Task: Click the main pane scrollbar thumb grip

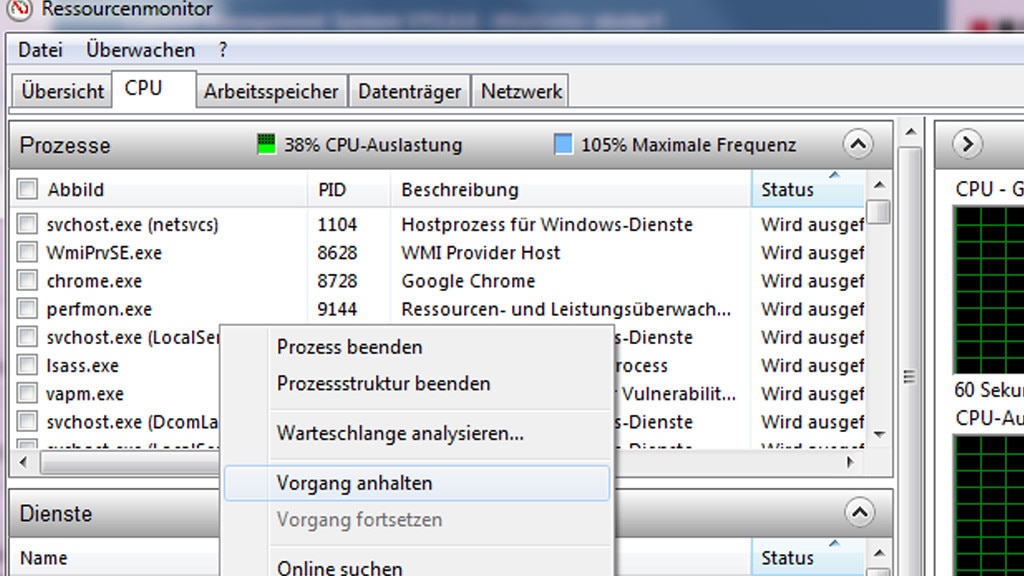Action: click(909, 377)
